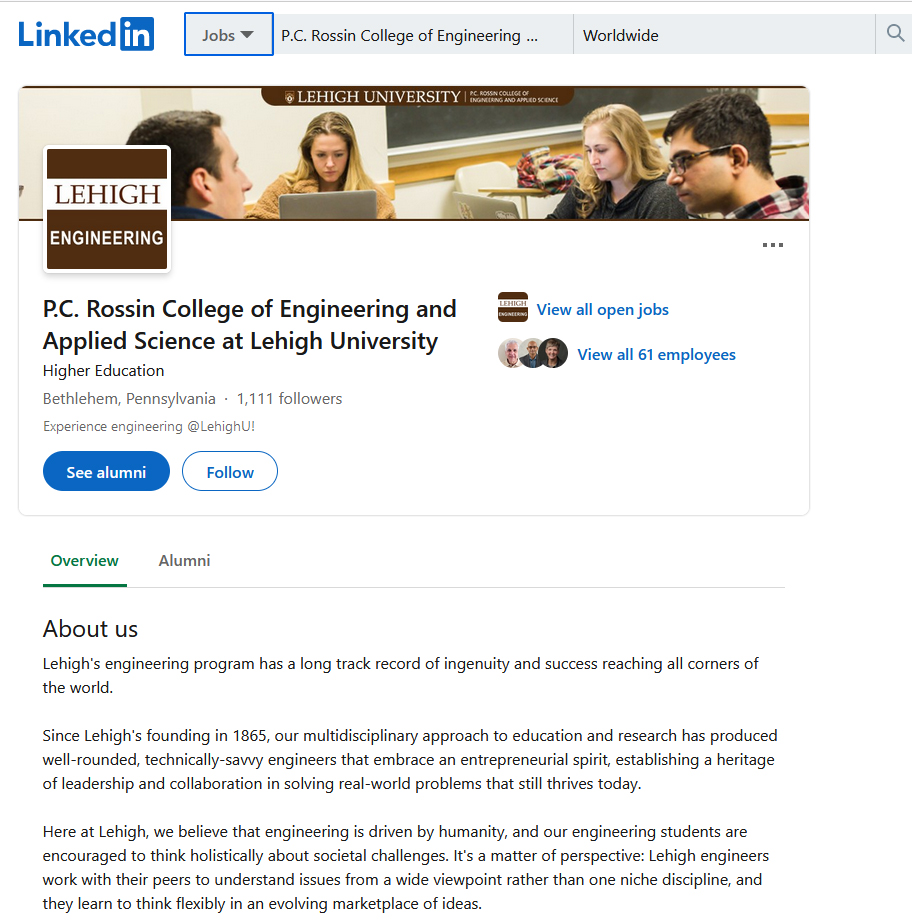
Task: Click the P.C. Rossin College page title
Action: (250, 325)
